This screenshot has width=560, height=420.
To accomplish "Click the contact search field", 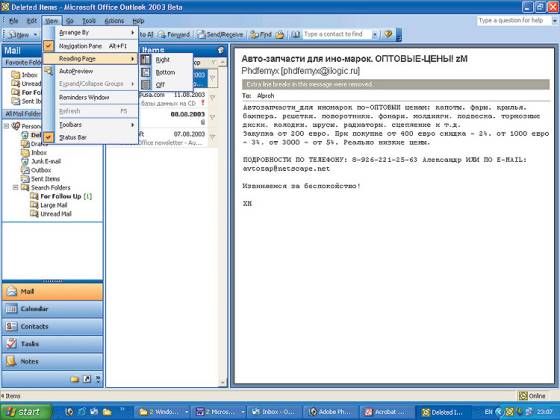I will click(x=337, y=34).
